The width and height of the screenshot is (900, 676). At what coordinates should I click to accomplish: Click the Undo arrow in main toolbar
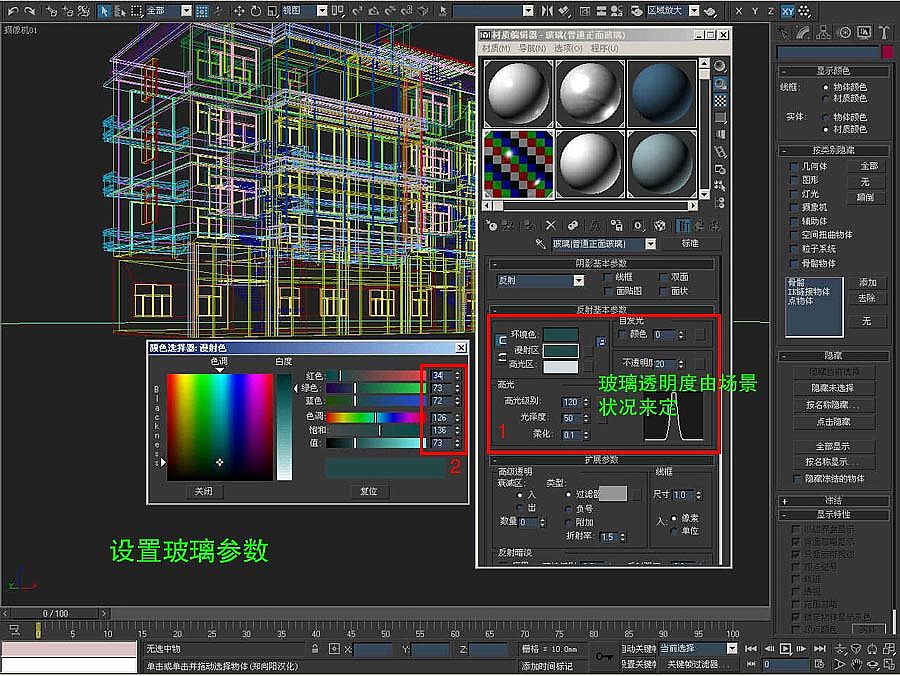pyautogui.click(x=12, y=11)
